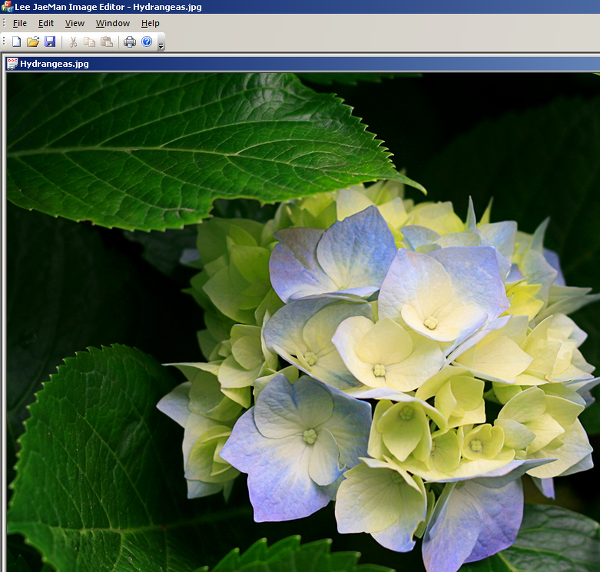Open the Window menu
The image size is (600, 572).
pos(112,23)
